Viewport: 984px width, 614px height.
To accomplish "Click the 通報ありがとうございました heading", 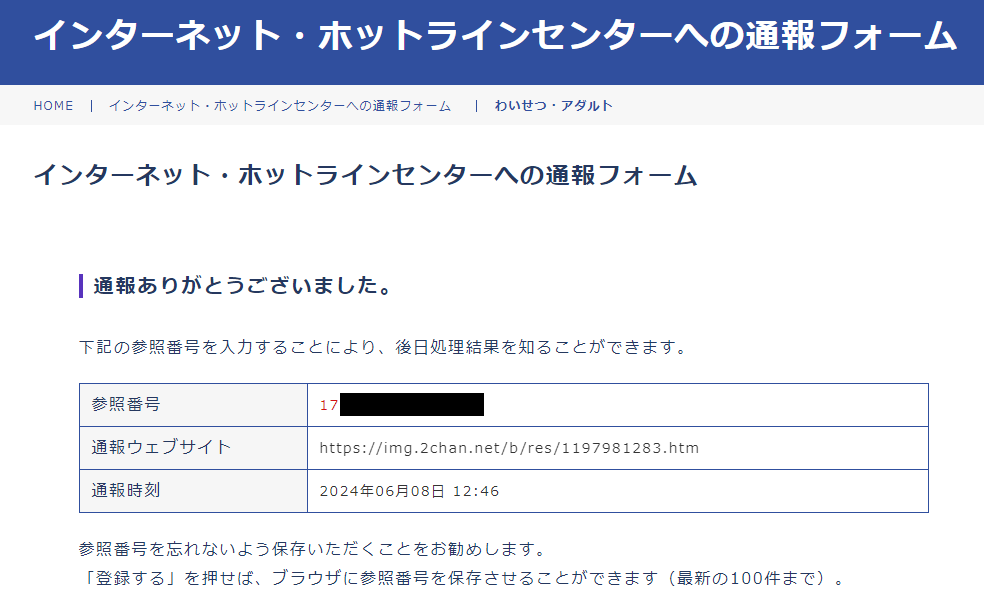I will coord(241,287).
